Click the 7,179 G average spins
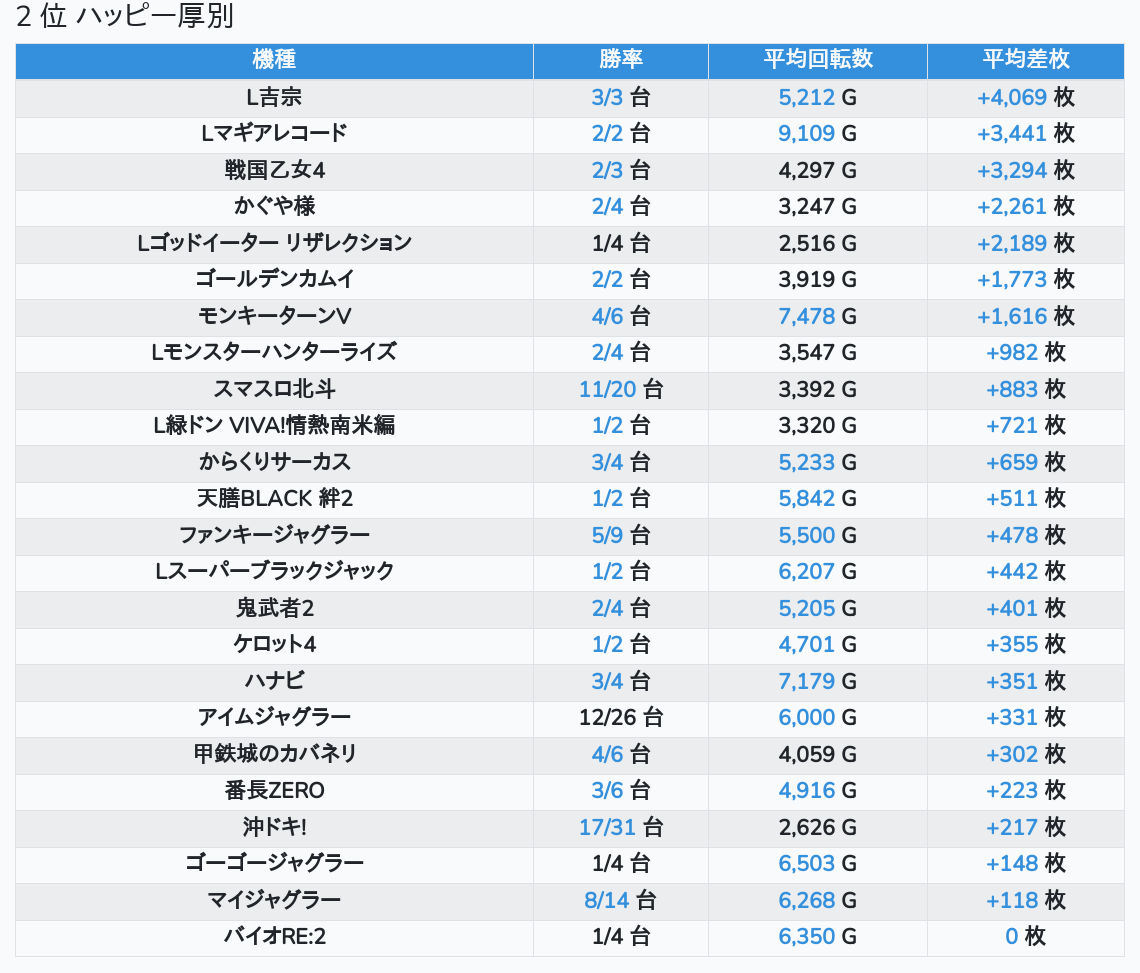 pyautogui.click(x=818, y=681)
